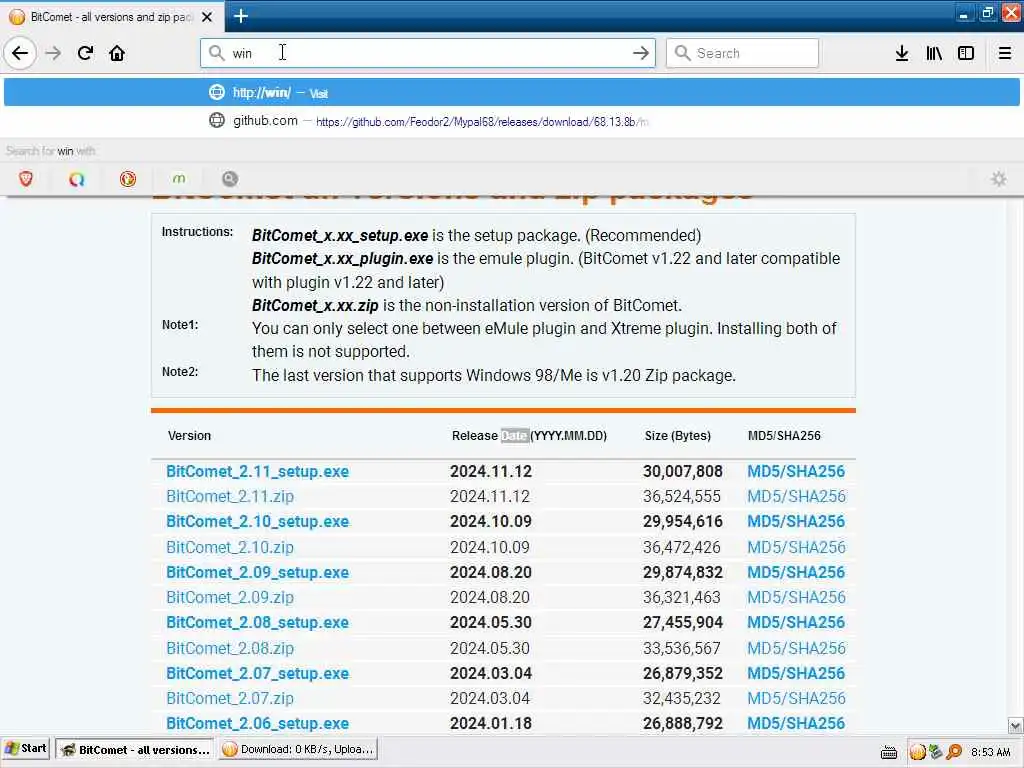Search with the Qwant engine icon
Screen dimensions: 1024x768
point(76,179)
